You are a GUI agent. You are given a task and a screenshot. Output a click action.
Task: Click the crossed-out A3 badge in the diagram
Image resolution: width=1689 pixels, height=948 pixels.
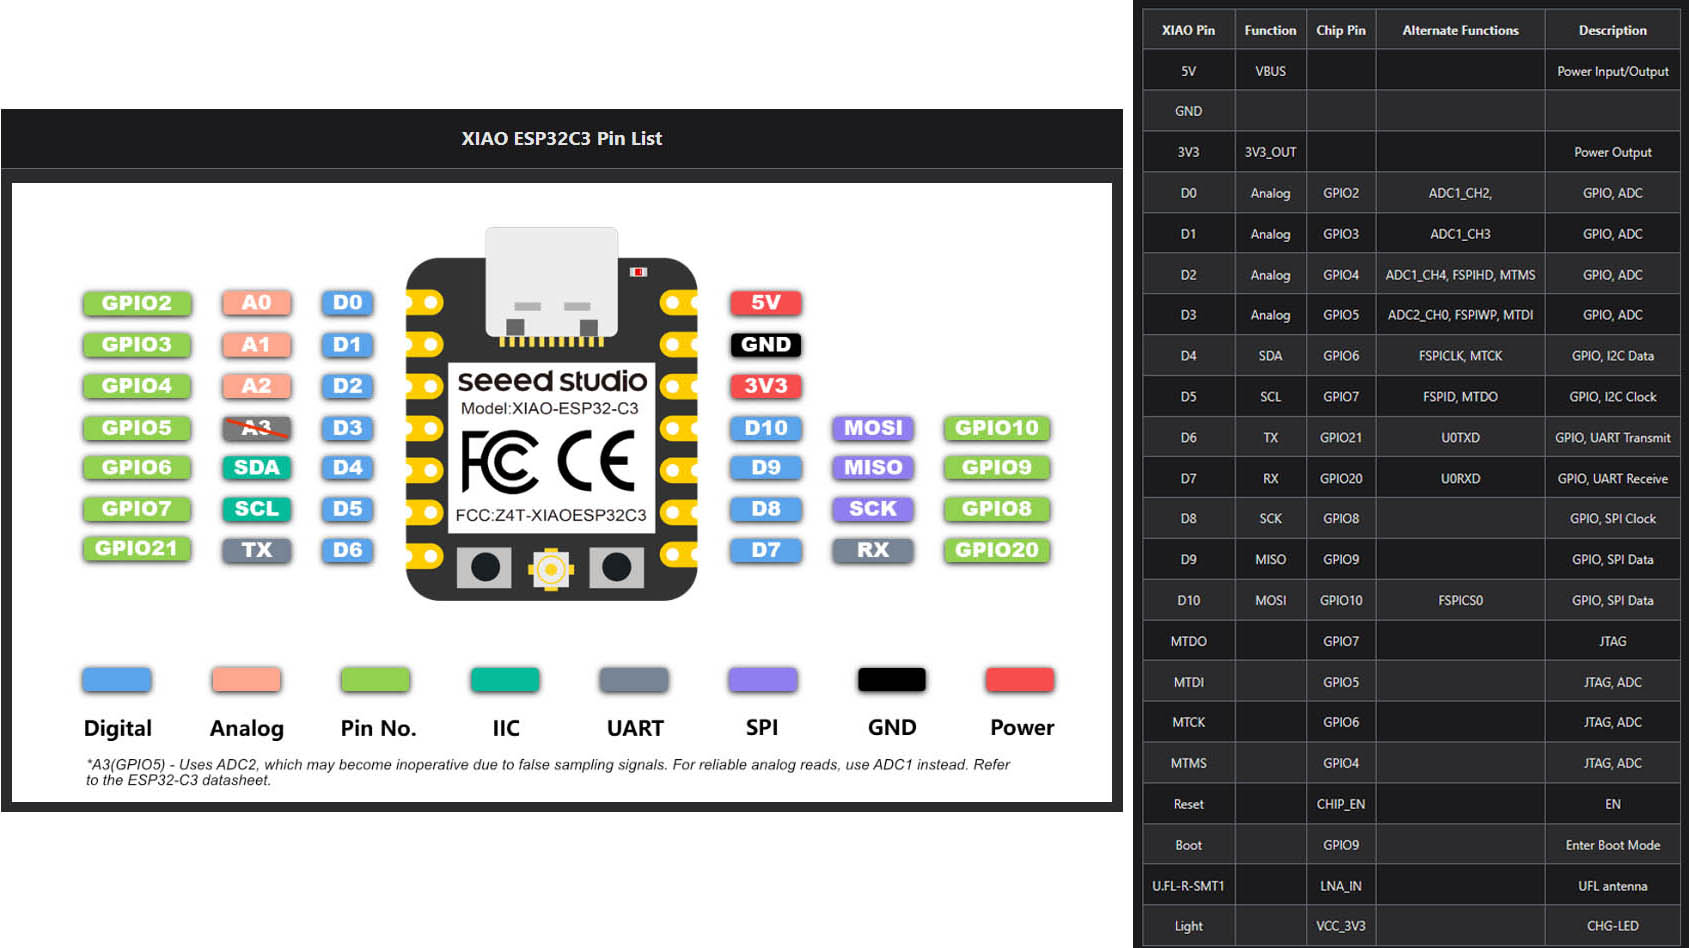[x=257, y=428]
